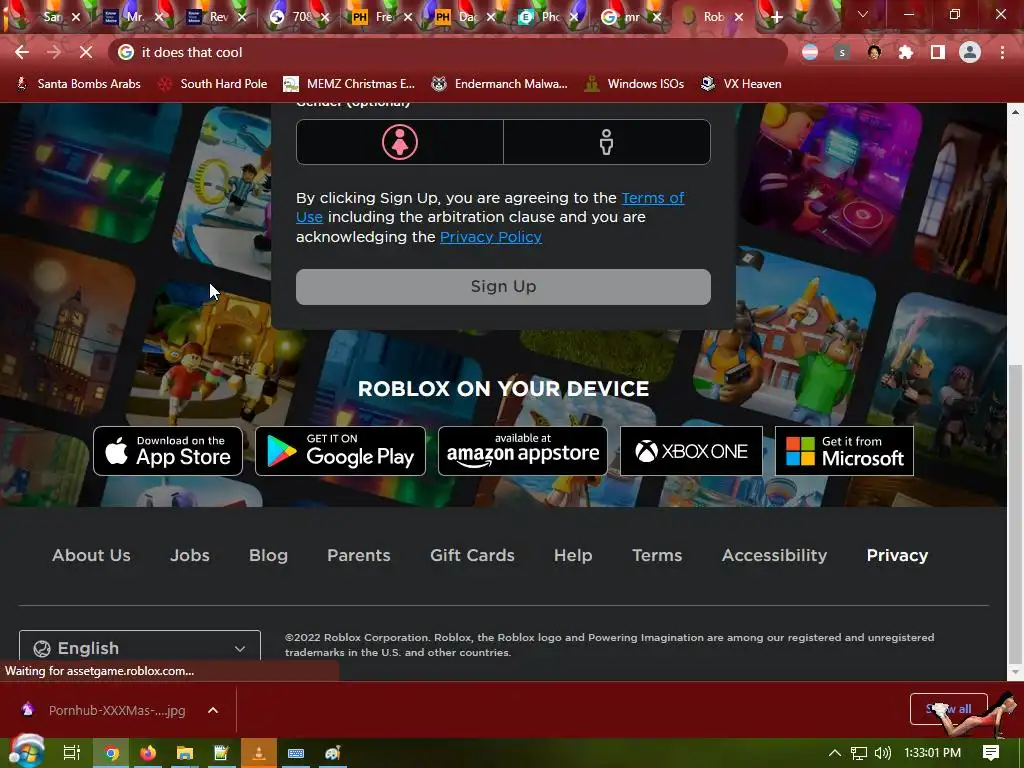Click the Sign Up button
This screenshot has width=1024, height=768.
click(503, 287)
